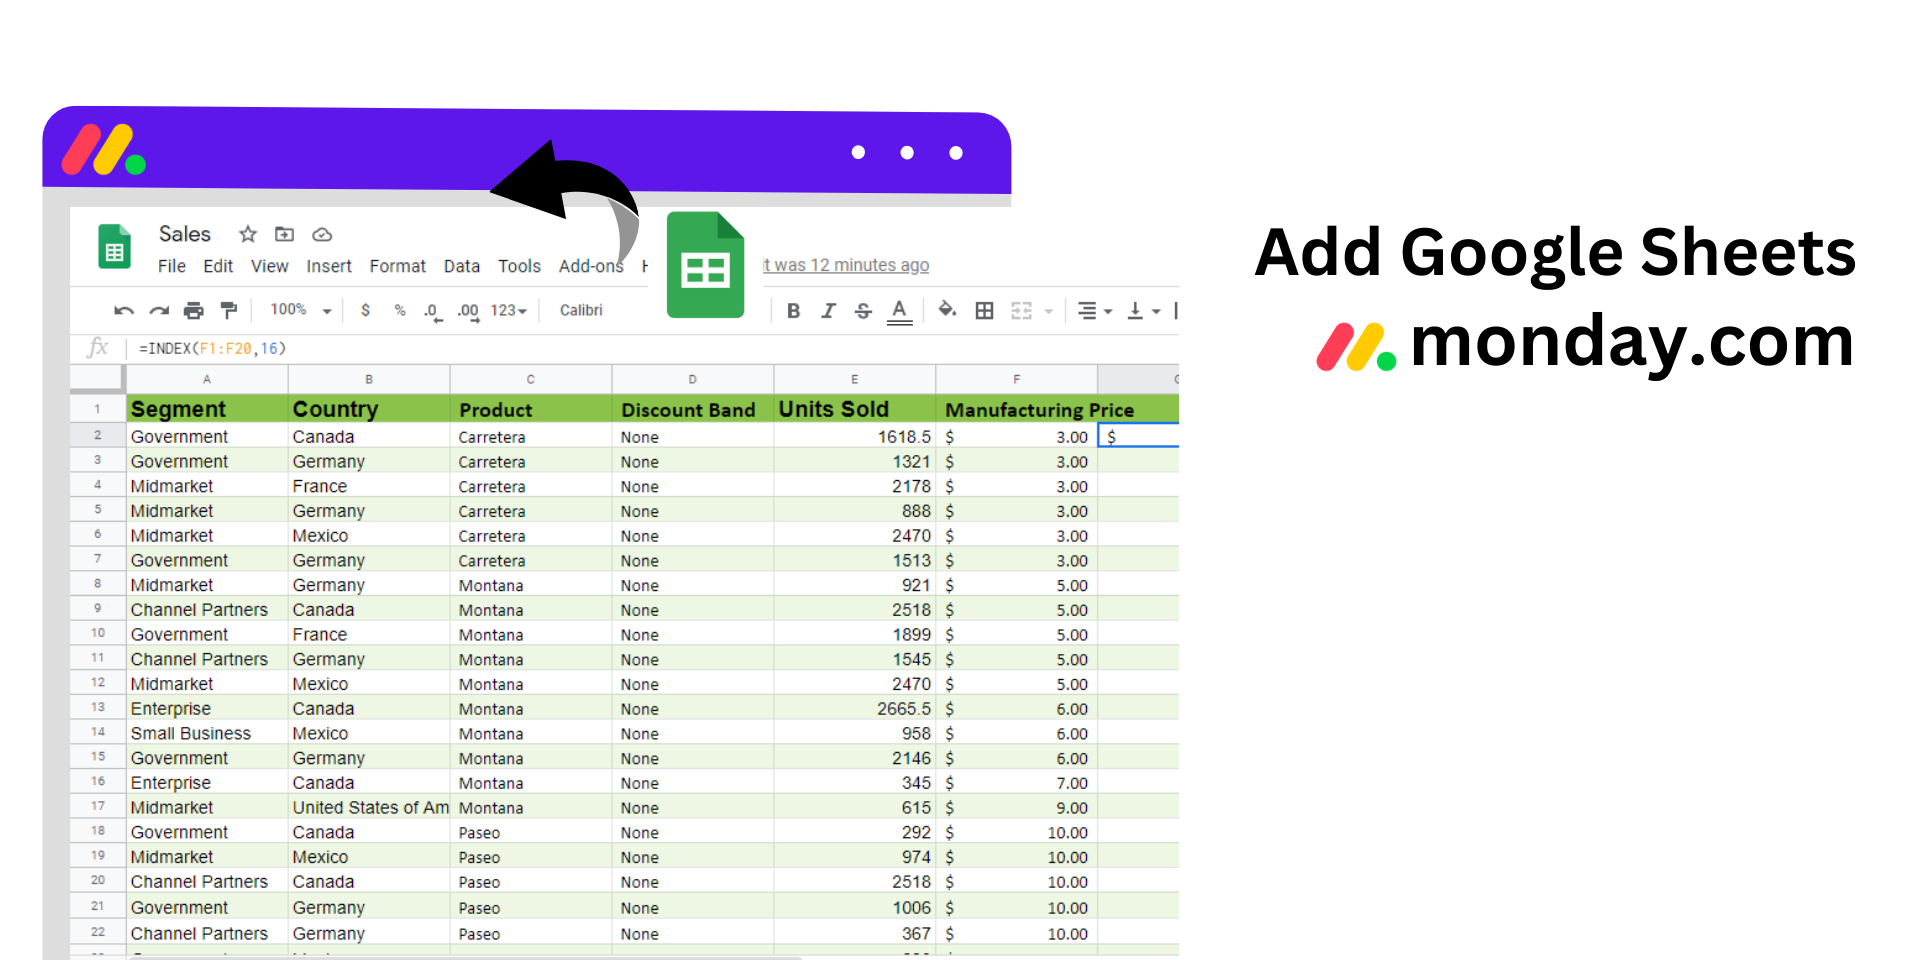Click the move-to-folder icon next to Sales
Image resolution: width=1920 pixels, height=960 pixels.
tap(285, 234)
